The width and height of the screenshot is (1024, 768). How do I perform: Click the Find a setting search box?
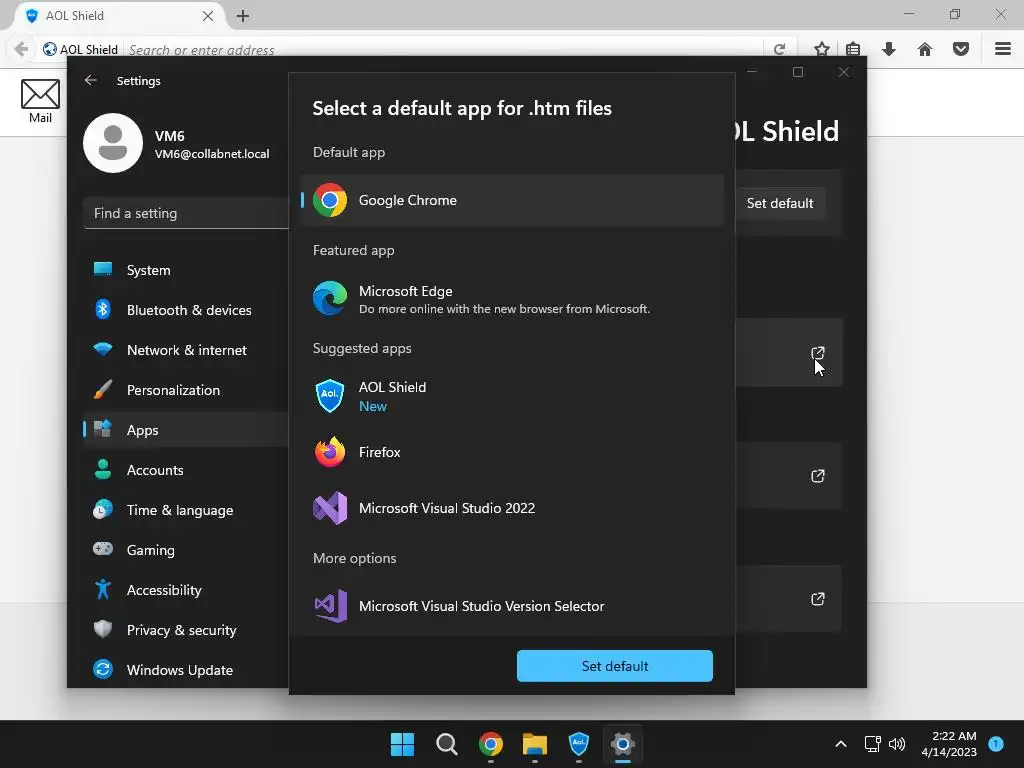[x=186, y=213]
